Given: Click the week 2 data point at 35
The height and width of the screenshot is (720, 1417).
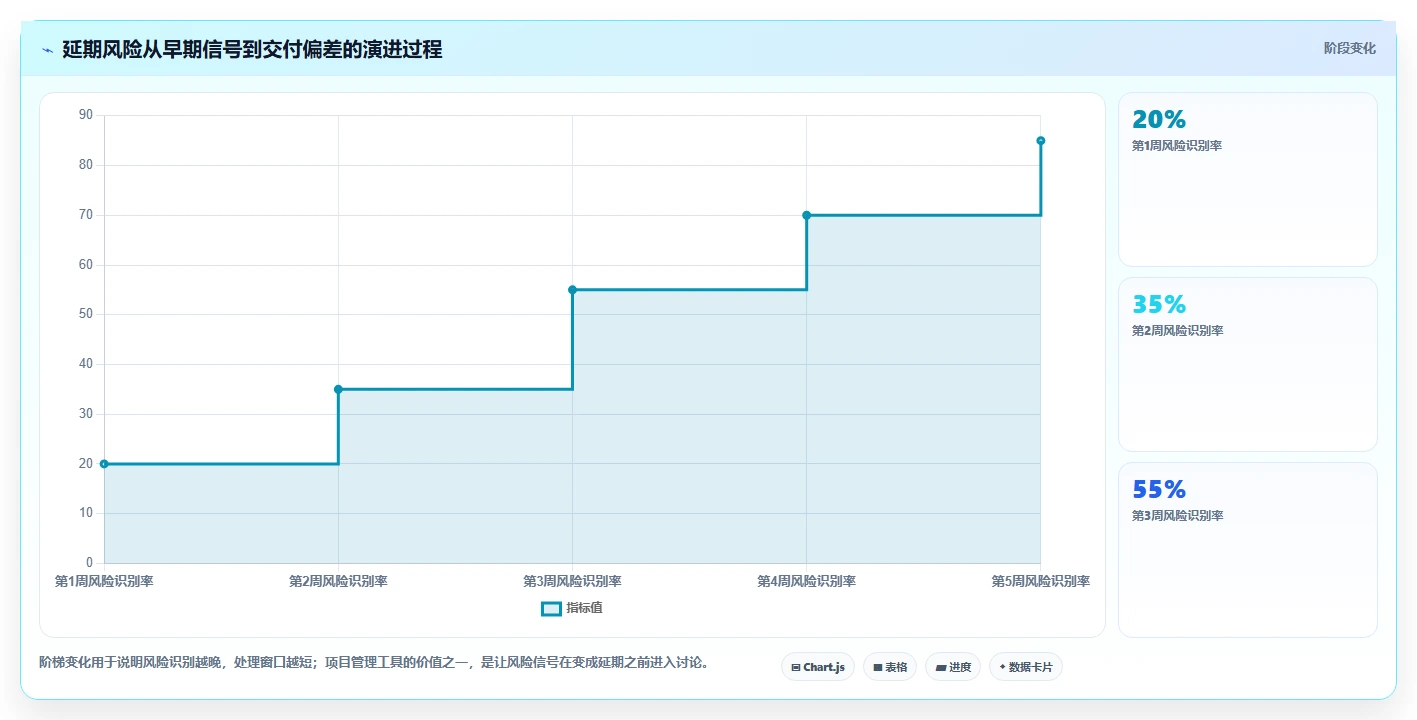Looking at the screenshot, I should coord(338,389).
